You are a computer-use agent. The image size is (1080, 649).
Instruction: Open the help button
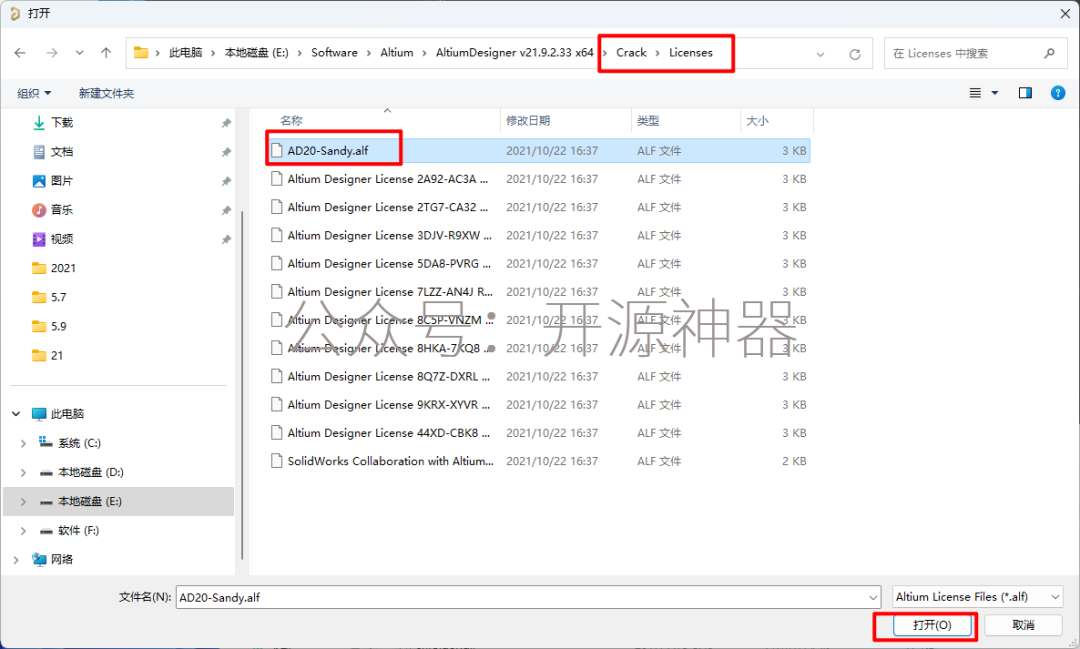(x=1058, y=93)
